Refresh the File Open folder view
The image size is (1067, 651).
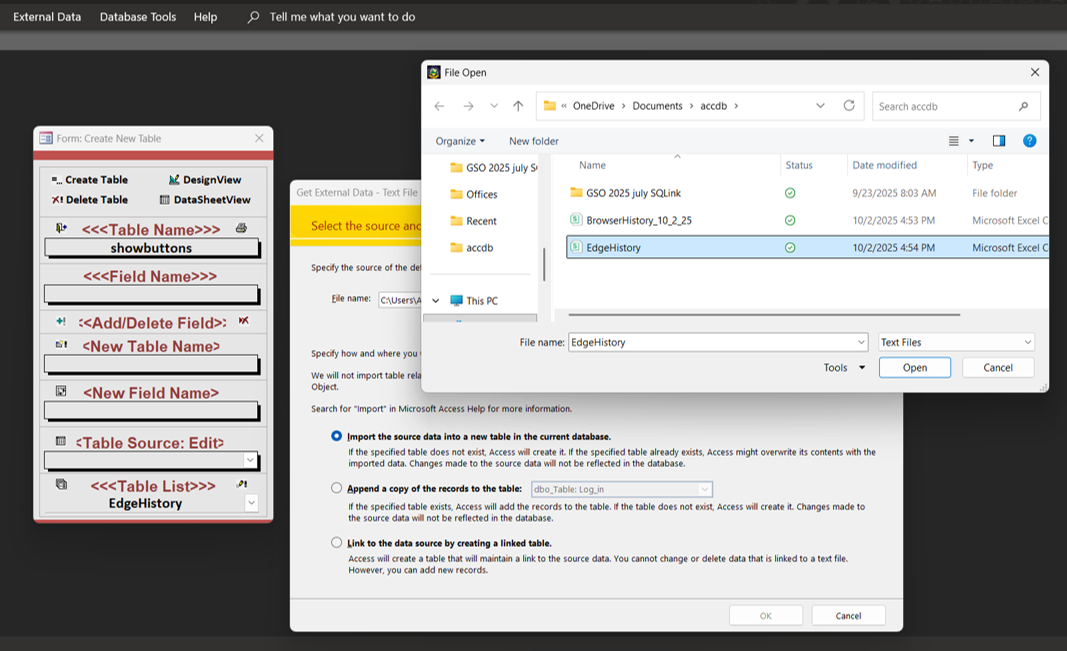tap(849, 106)
